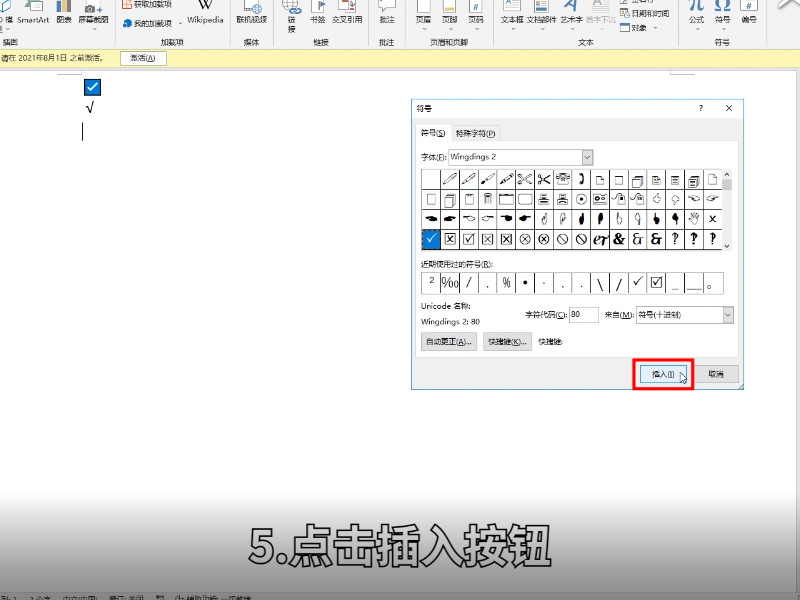The height and width of the screenshot is (600, 800).
Task: Insert a comment with 批注
Action: [387, 13]
